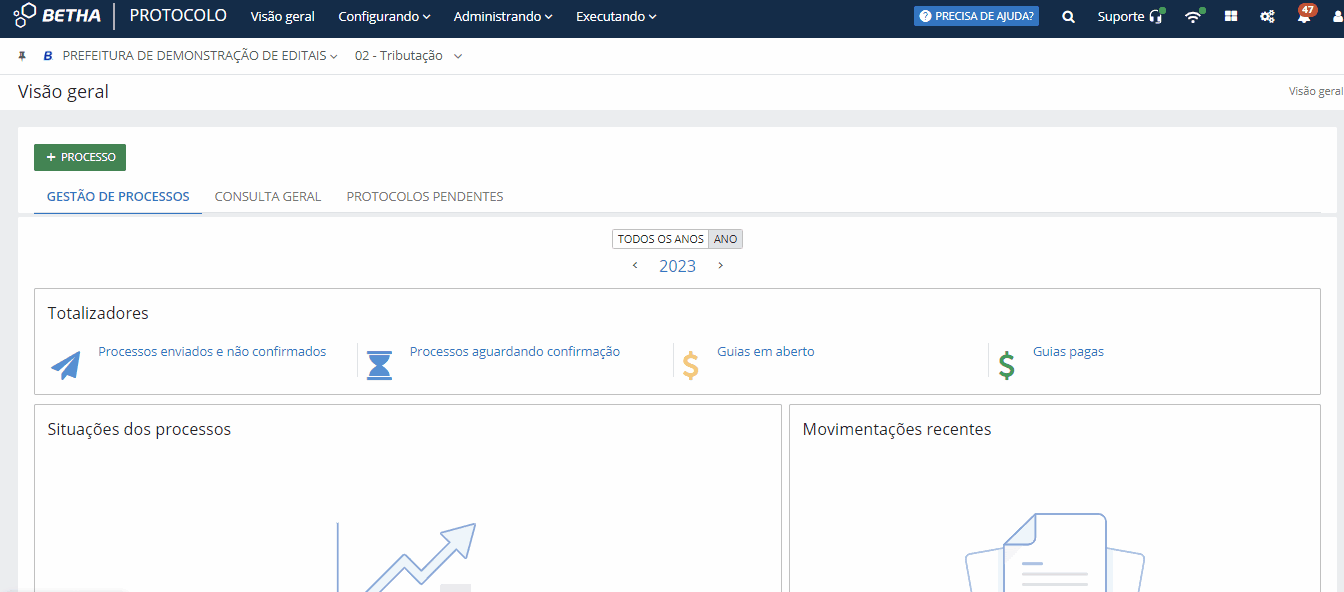Click the PRECISA DE AJUDA? button
Image resolution: width=1344 pixels, height=592 pixels.
(x=976, y=17)
